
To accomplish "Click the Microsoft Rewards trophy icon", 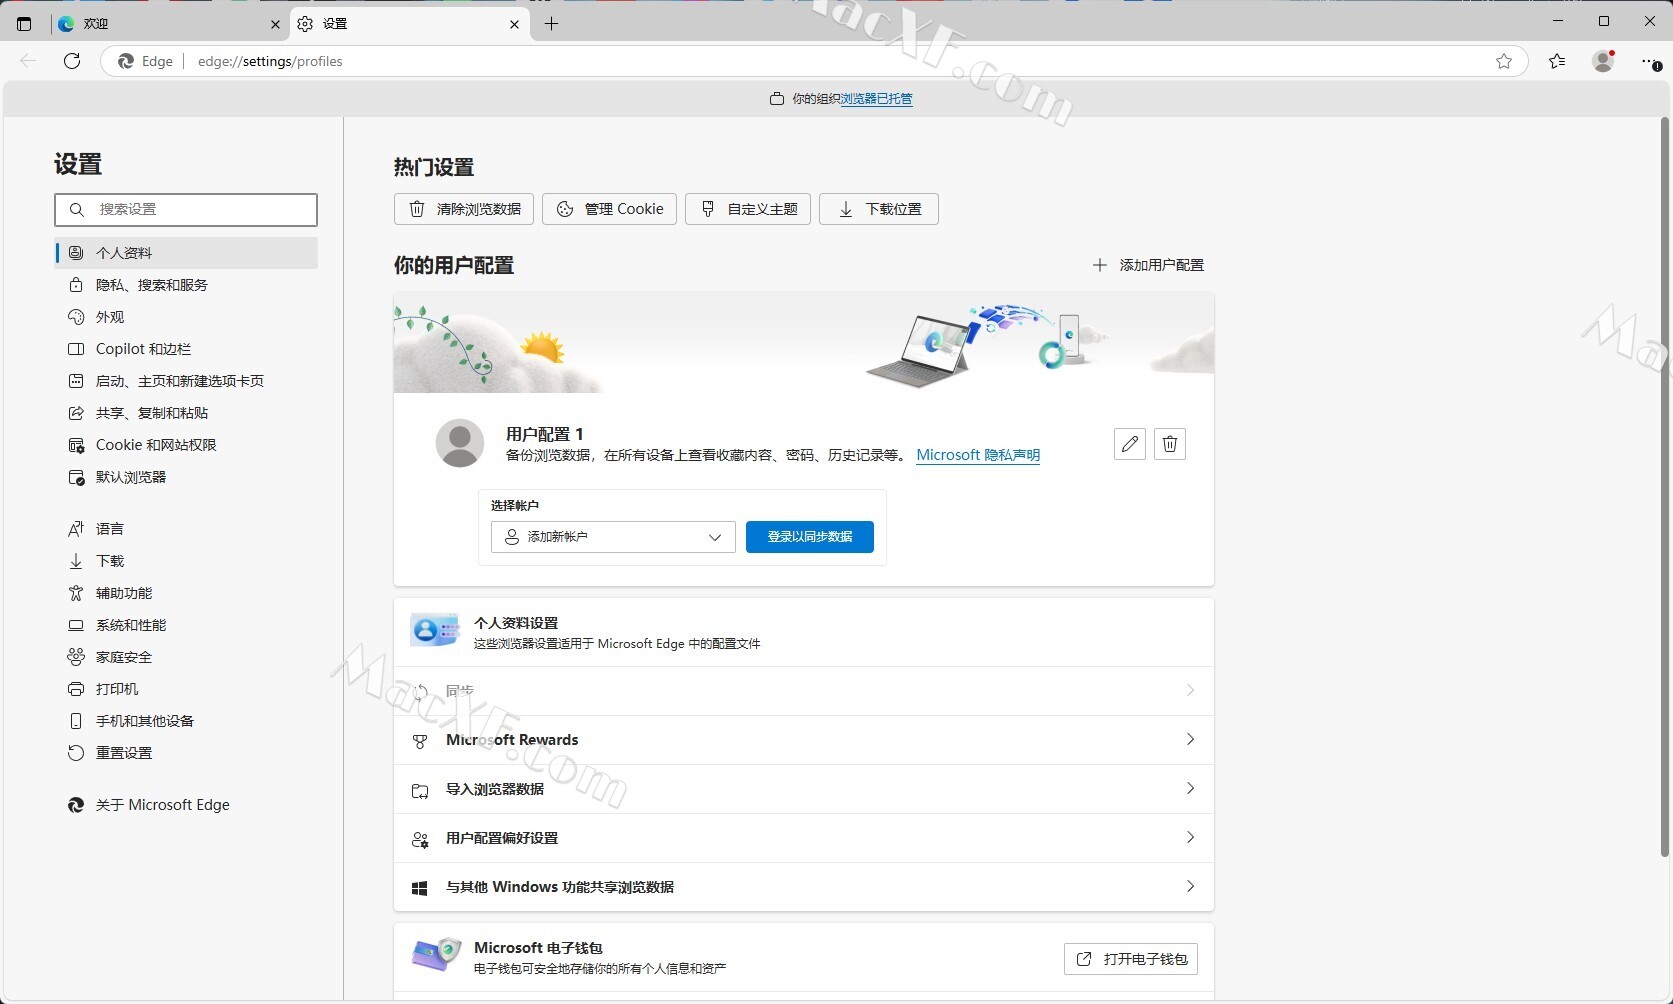I will (420, 741).
